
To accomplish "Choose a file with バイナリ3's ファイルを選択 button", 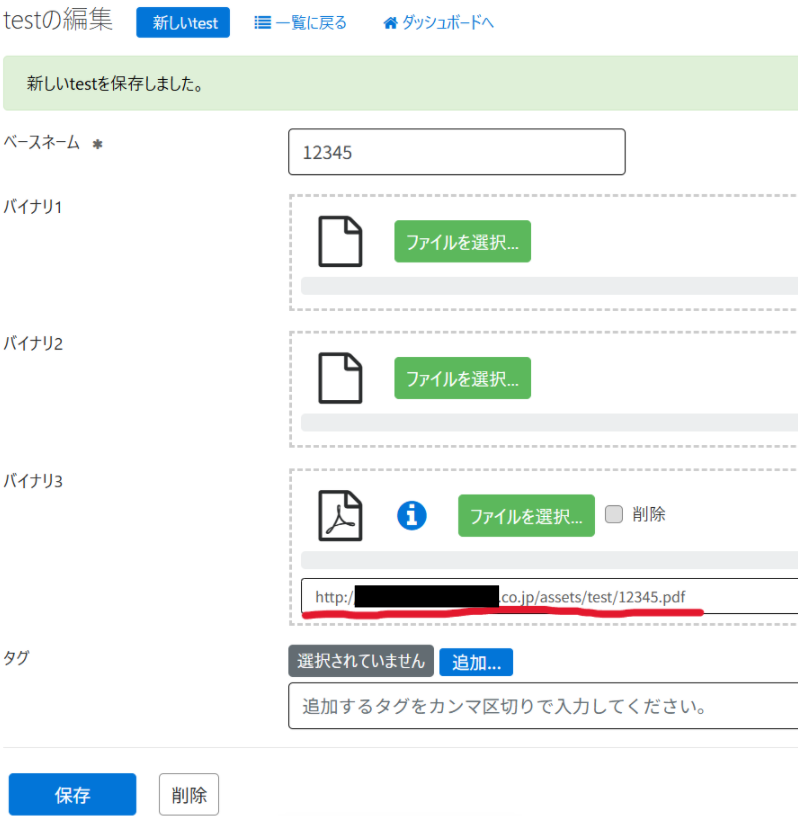I will 526,516.
